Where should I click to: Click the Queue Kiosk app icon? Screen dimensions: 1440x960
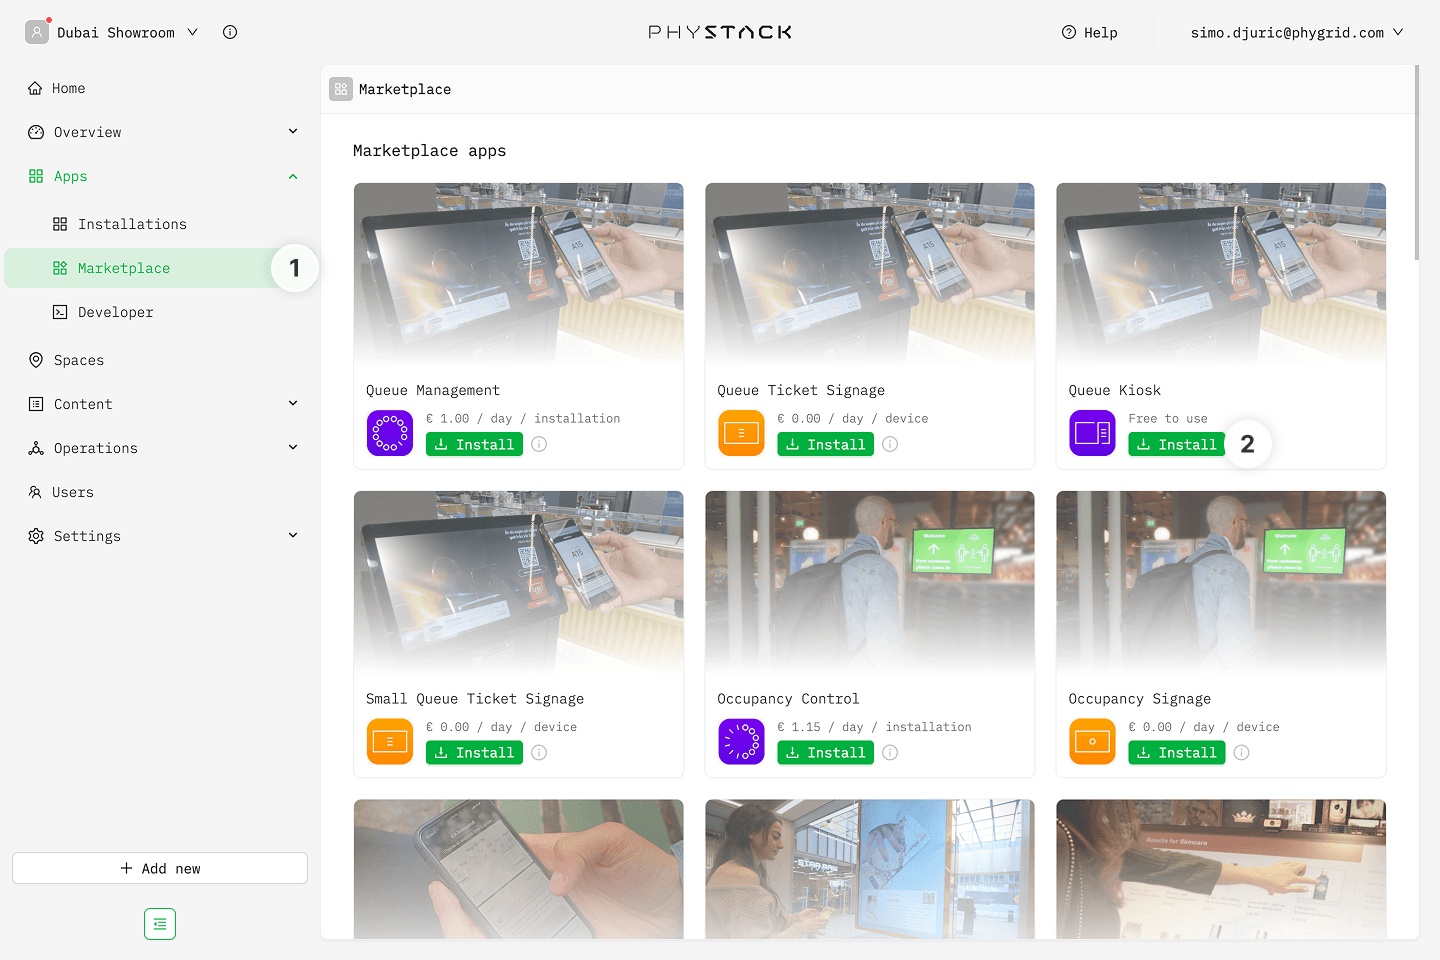tap(1092, 433)
